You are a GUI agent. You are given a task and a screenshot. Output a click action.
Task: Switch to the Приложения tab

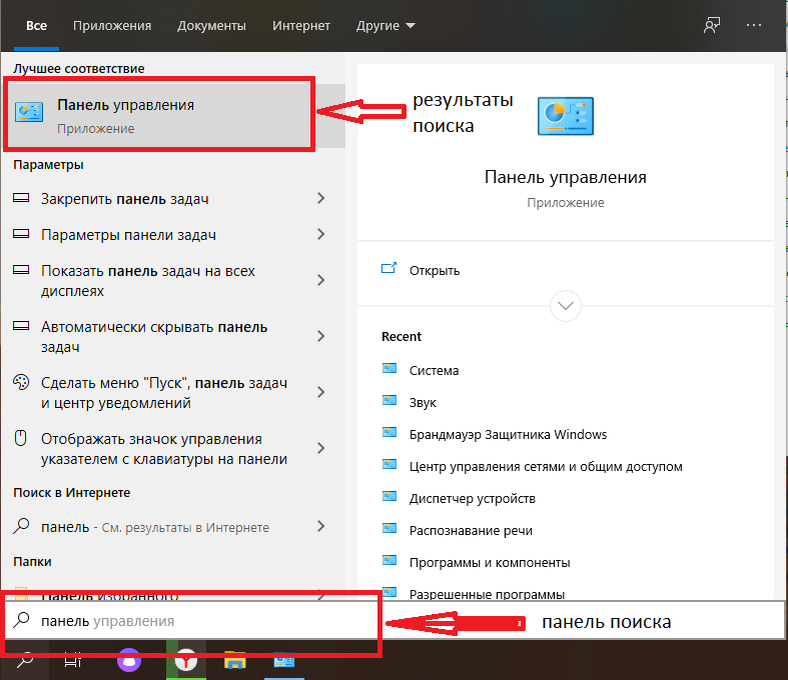click(112, 26)
